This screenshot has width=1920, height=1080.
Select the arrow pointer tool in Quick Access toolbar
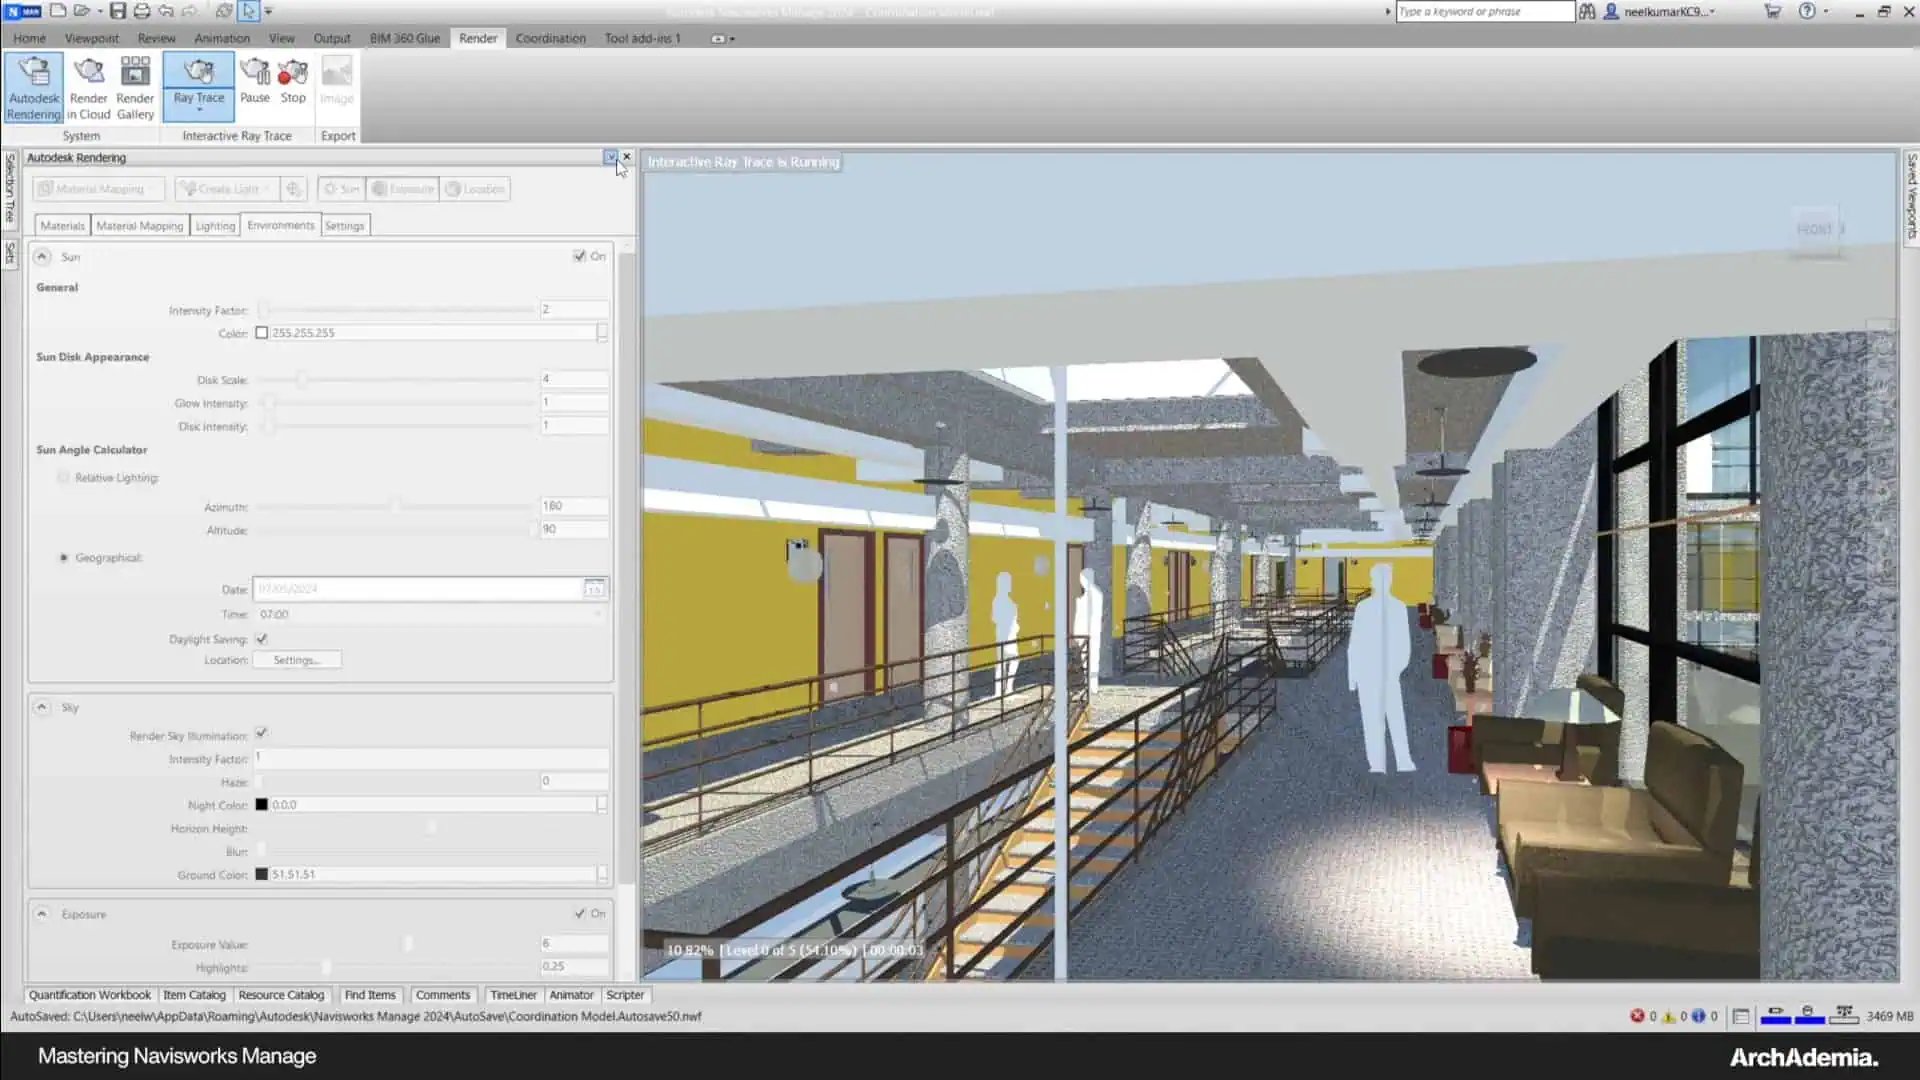tap(247, 11)
